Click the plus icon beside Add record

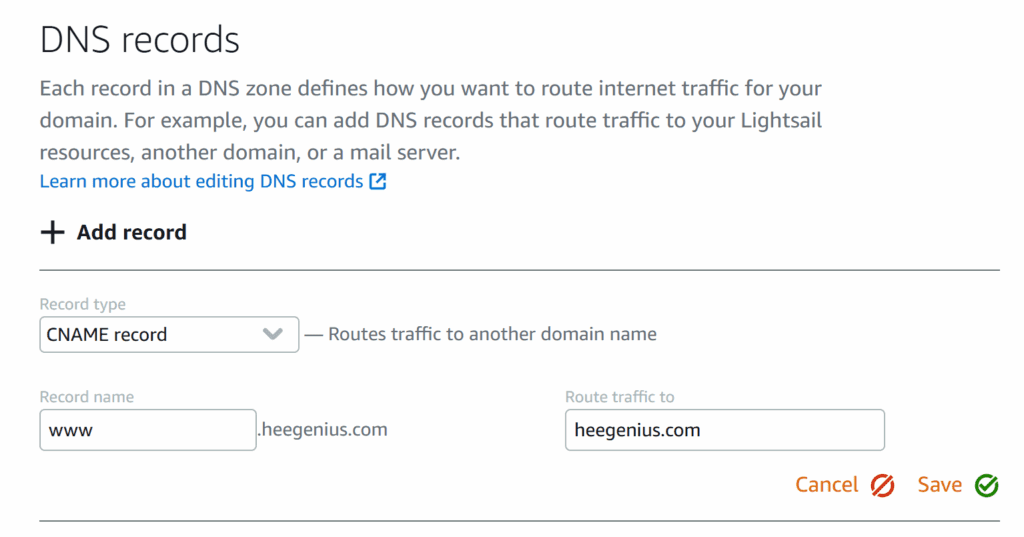[52, 233]
